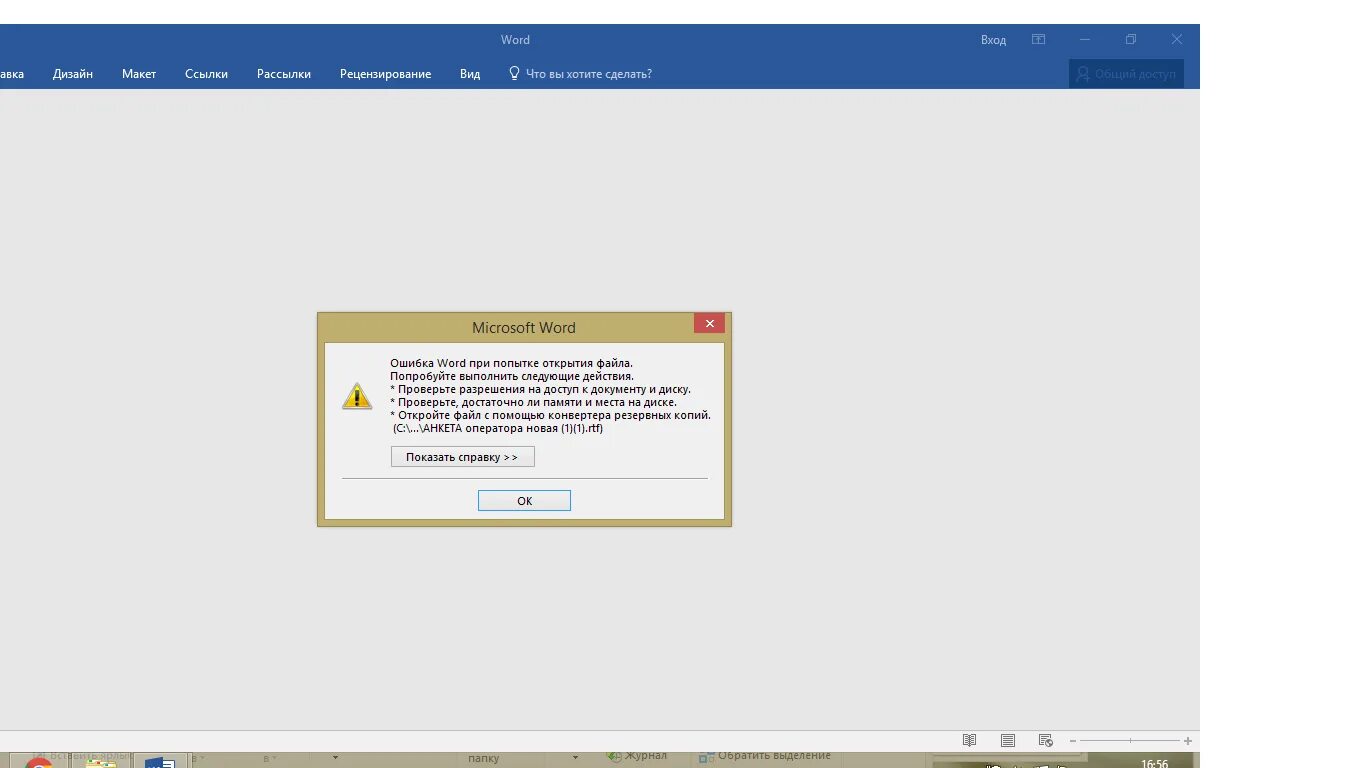Screen dimensions: 1366x768
Task: Close the Word application window
Action: 1177,40
